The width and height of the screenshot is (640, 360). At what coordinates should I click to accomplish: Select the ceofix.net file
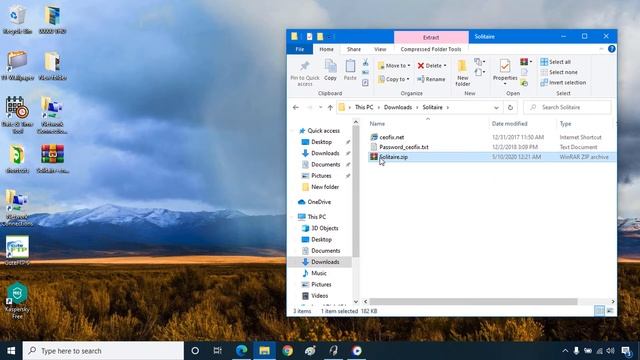[391, 137]
